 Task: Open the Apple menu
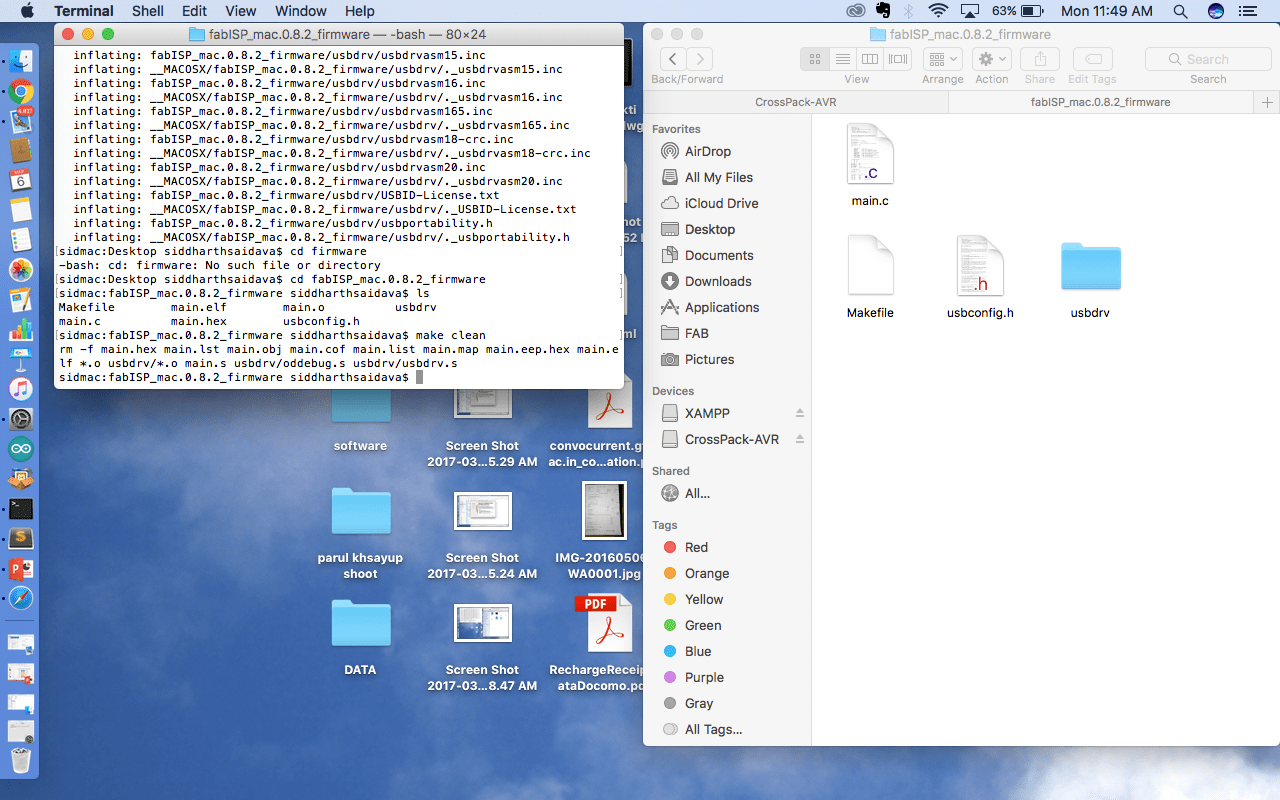[27, 11]
